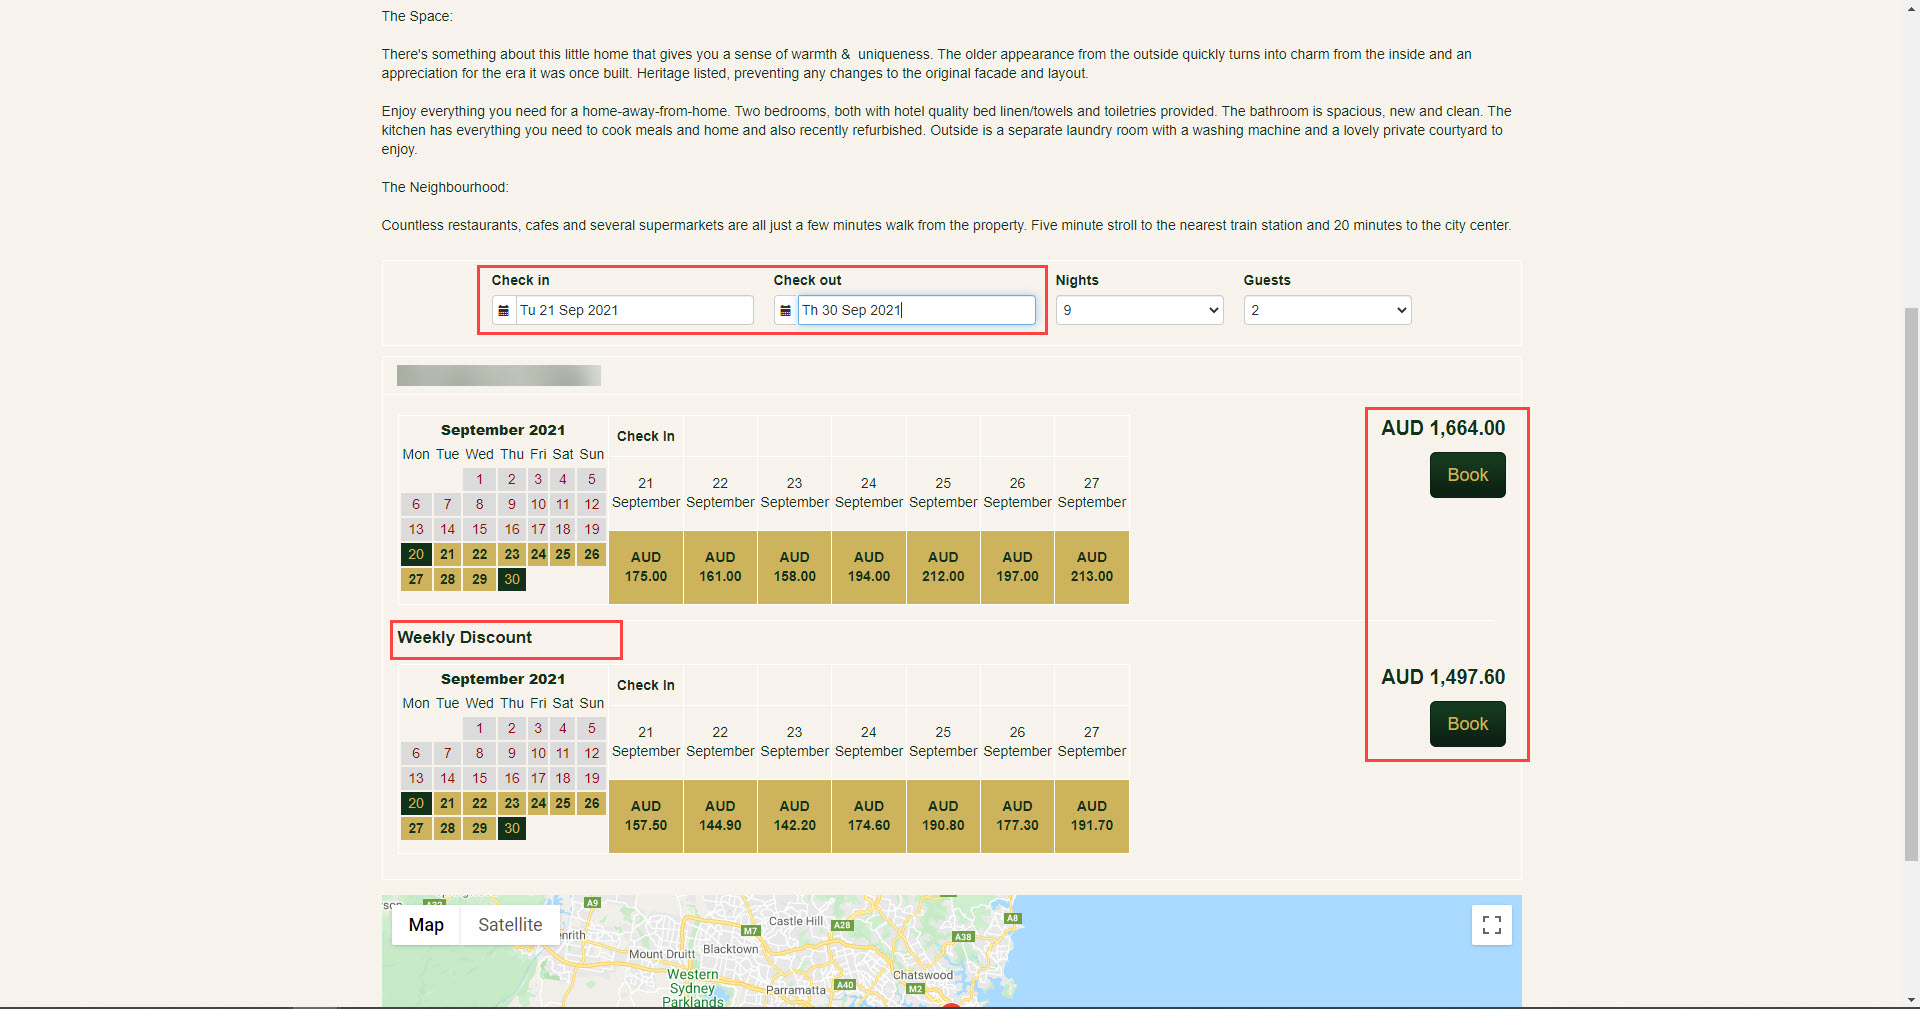Select the AUD 175.00 price cell
Screen dimensions: 1920x1009
(x=646, y=567)
